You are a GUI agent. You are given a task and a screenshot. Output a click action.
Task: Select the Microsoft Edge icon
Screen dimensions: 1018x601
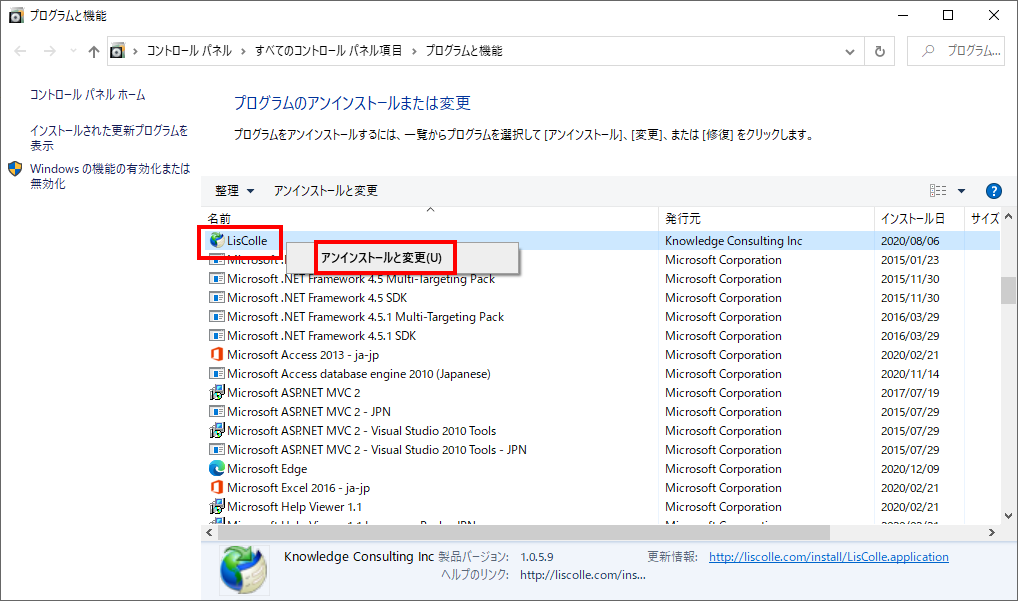216,468
